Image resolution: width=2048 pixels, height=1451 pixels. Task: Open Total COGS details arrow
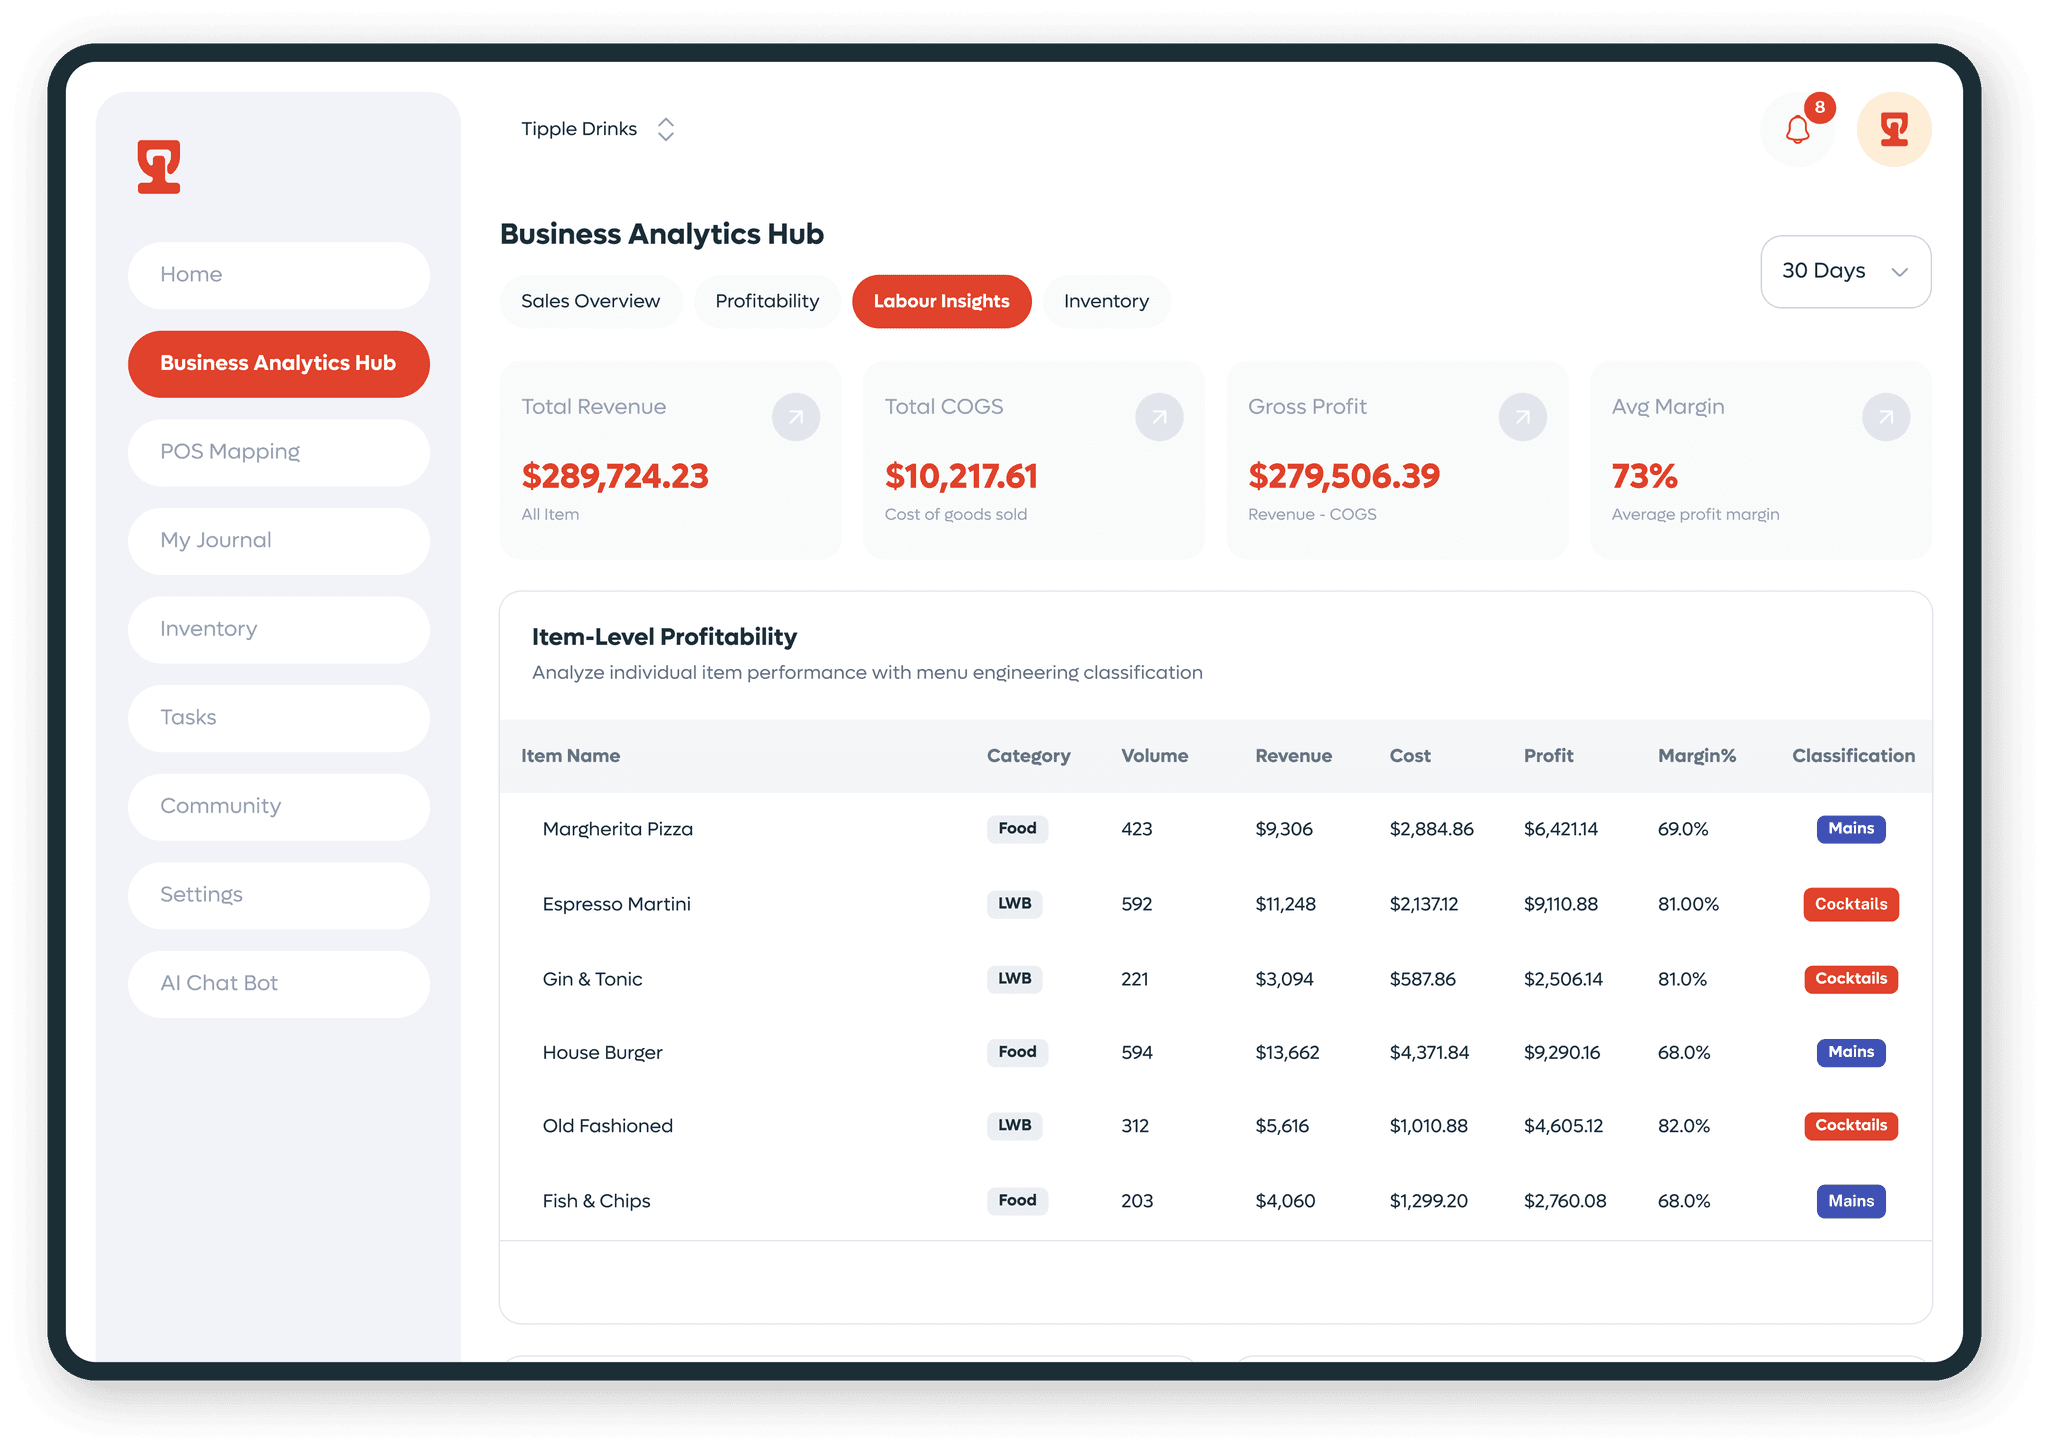[x=1159, y=417]
